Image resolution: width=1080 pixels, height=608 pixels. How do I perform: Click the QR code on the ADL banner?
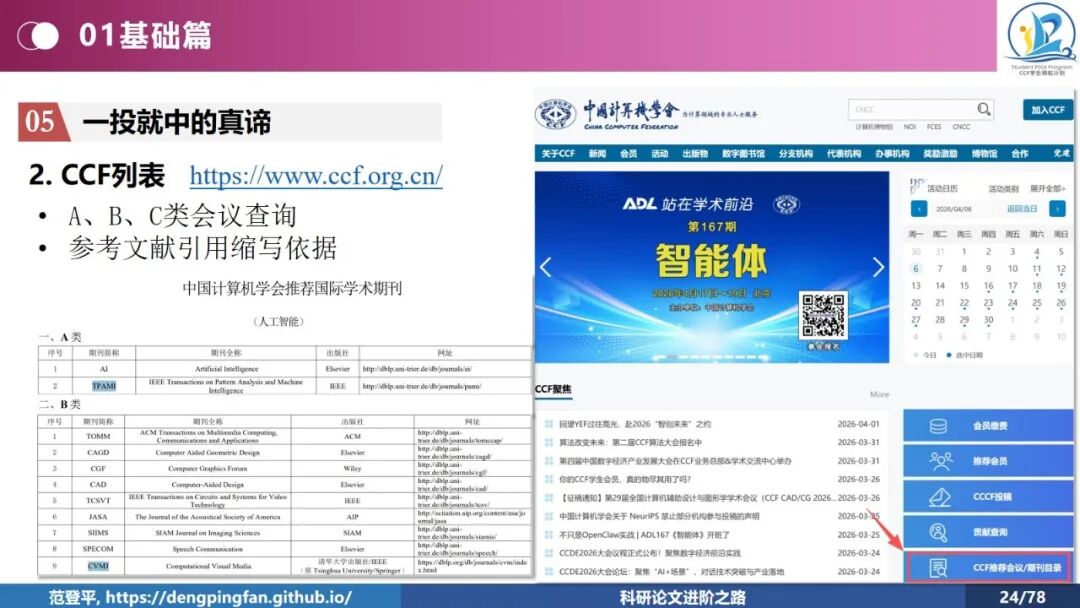click(x=823, y=316)
